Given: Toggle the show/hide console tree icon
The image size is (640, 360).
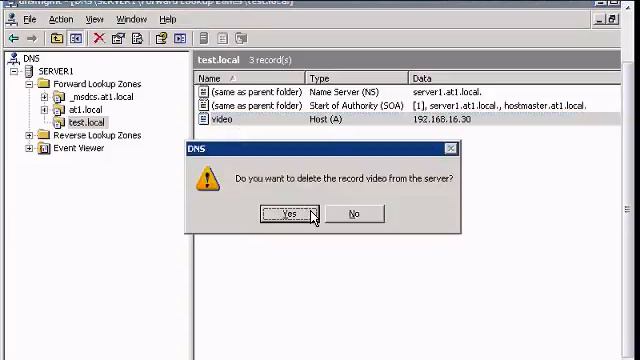Looking at the screenshot, I should pyautogui.click(x=76, y=39).
